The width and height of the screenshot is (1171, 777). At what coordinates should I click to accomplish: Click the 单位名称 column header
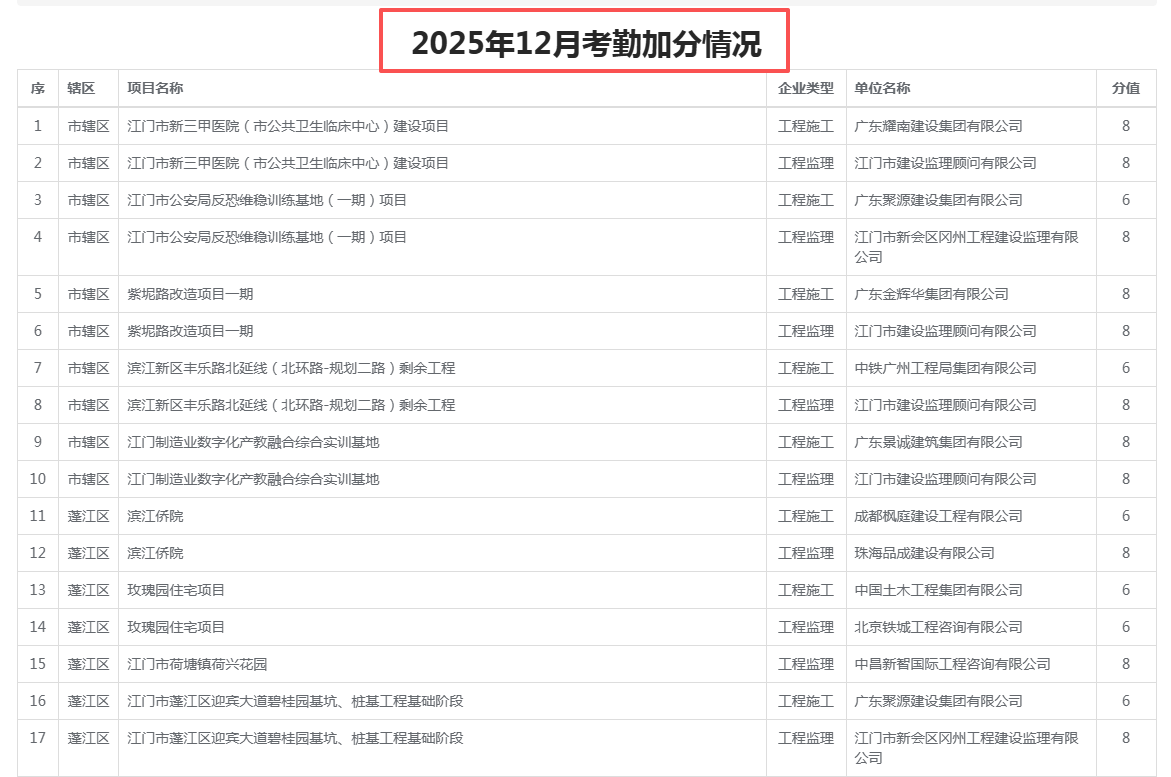[x=882, y=88]
